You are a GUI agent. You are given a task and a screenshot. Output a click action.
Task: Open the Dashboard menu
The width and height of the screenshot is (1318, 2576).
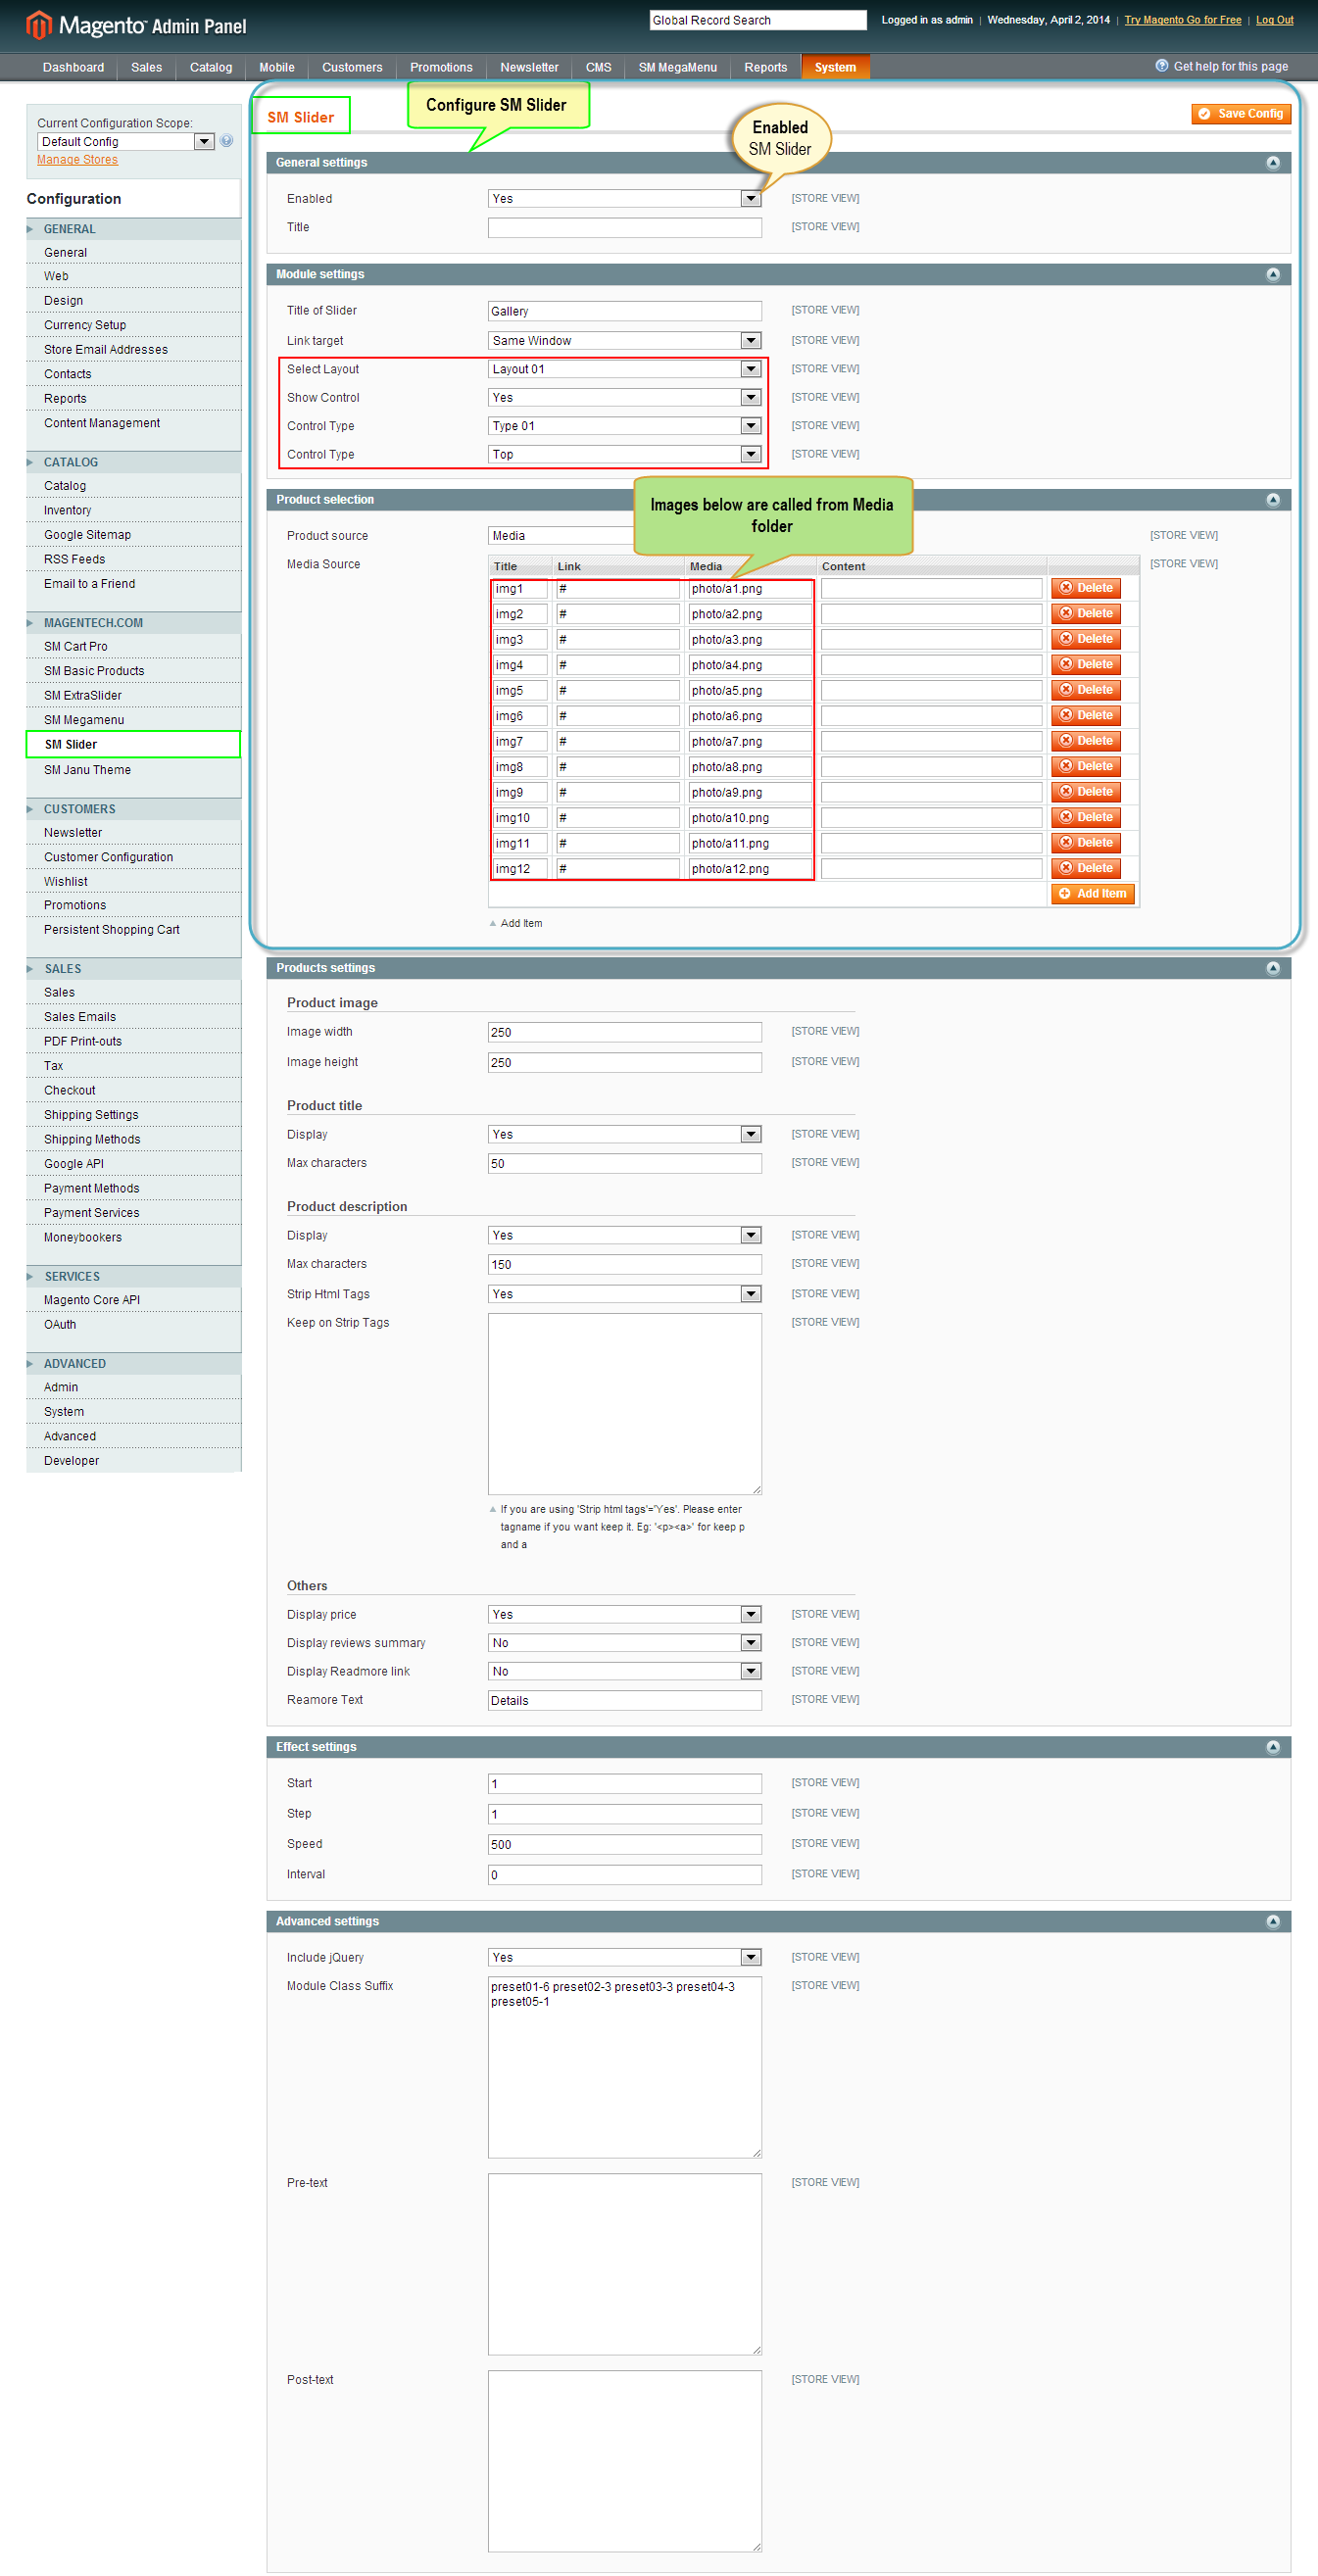(x=73, y=67)
